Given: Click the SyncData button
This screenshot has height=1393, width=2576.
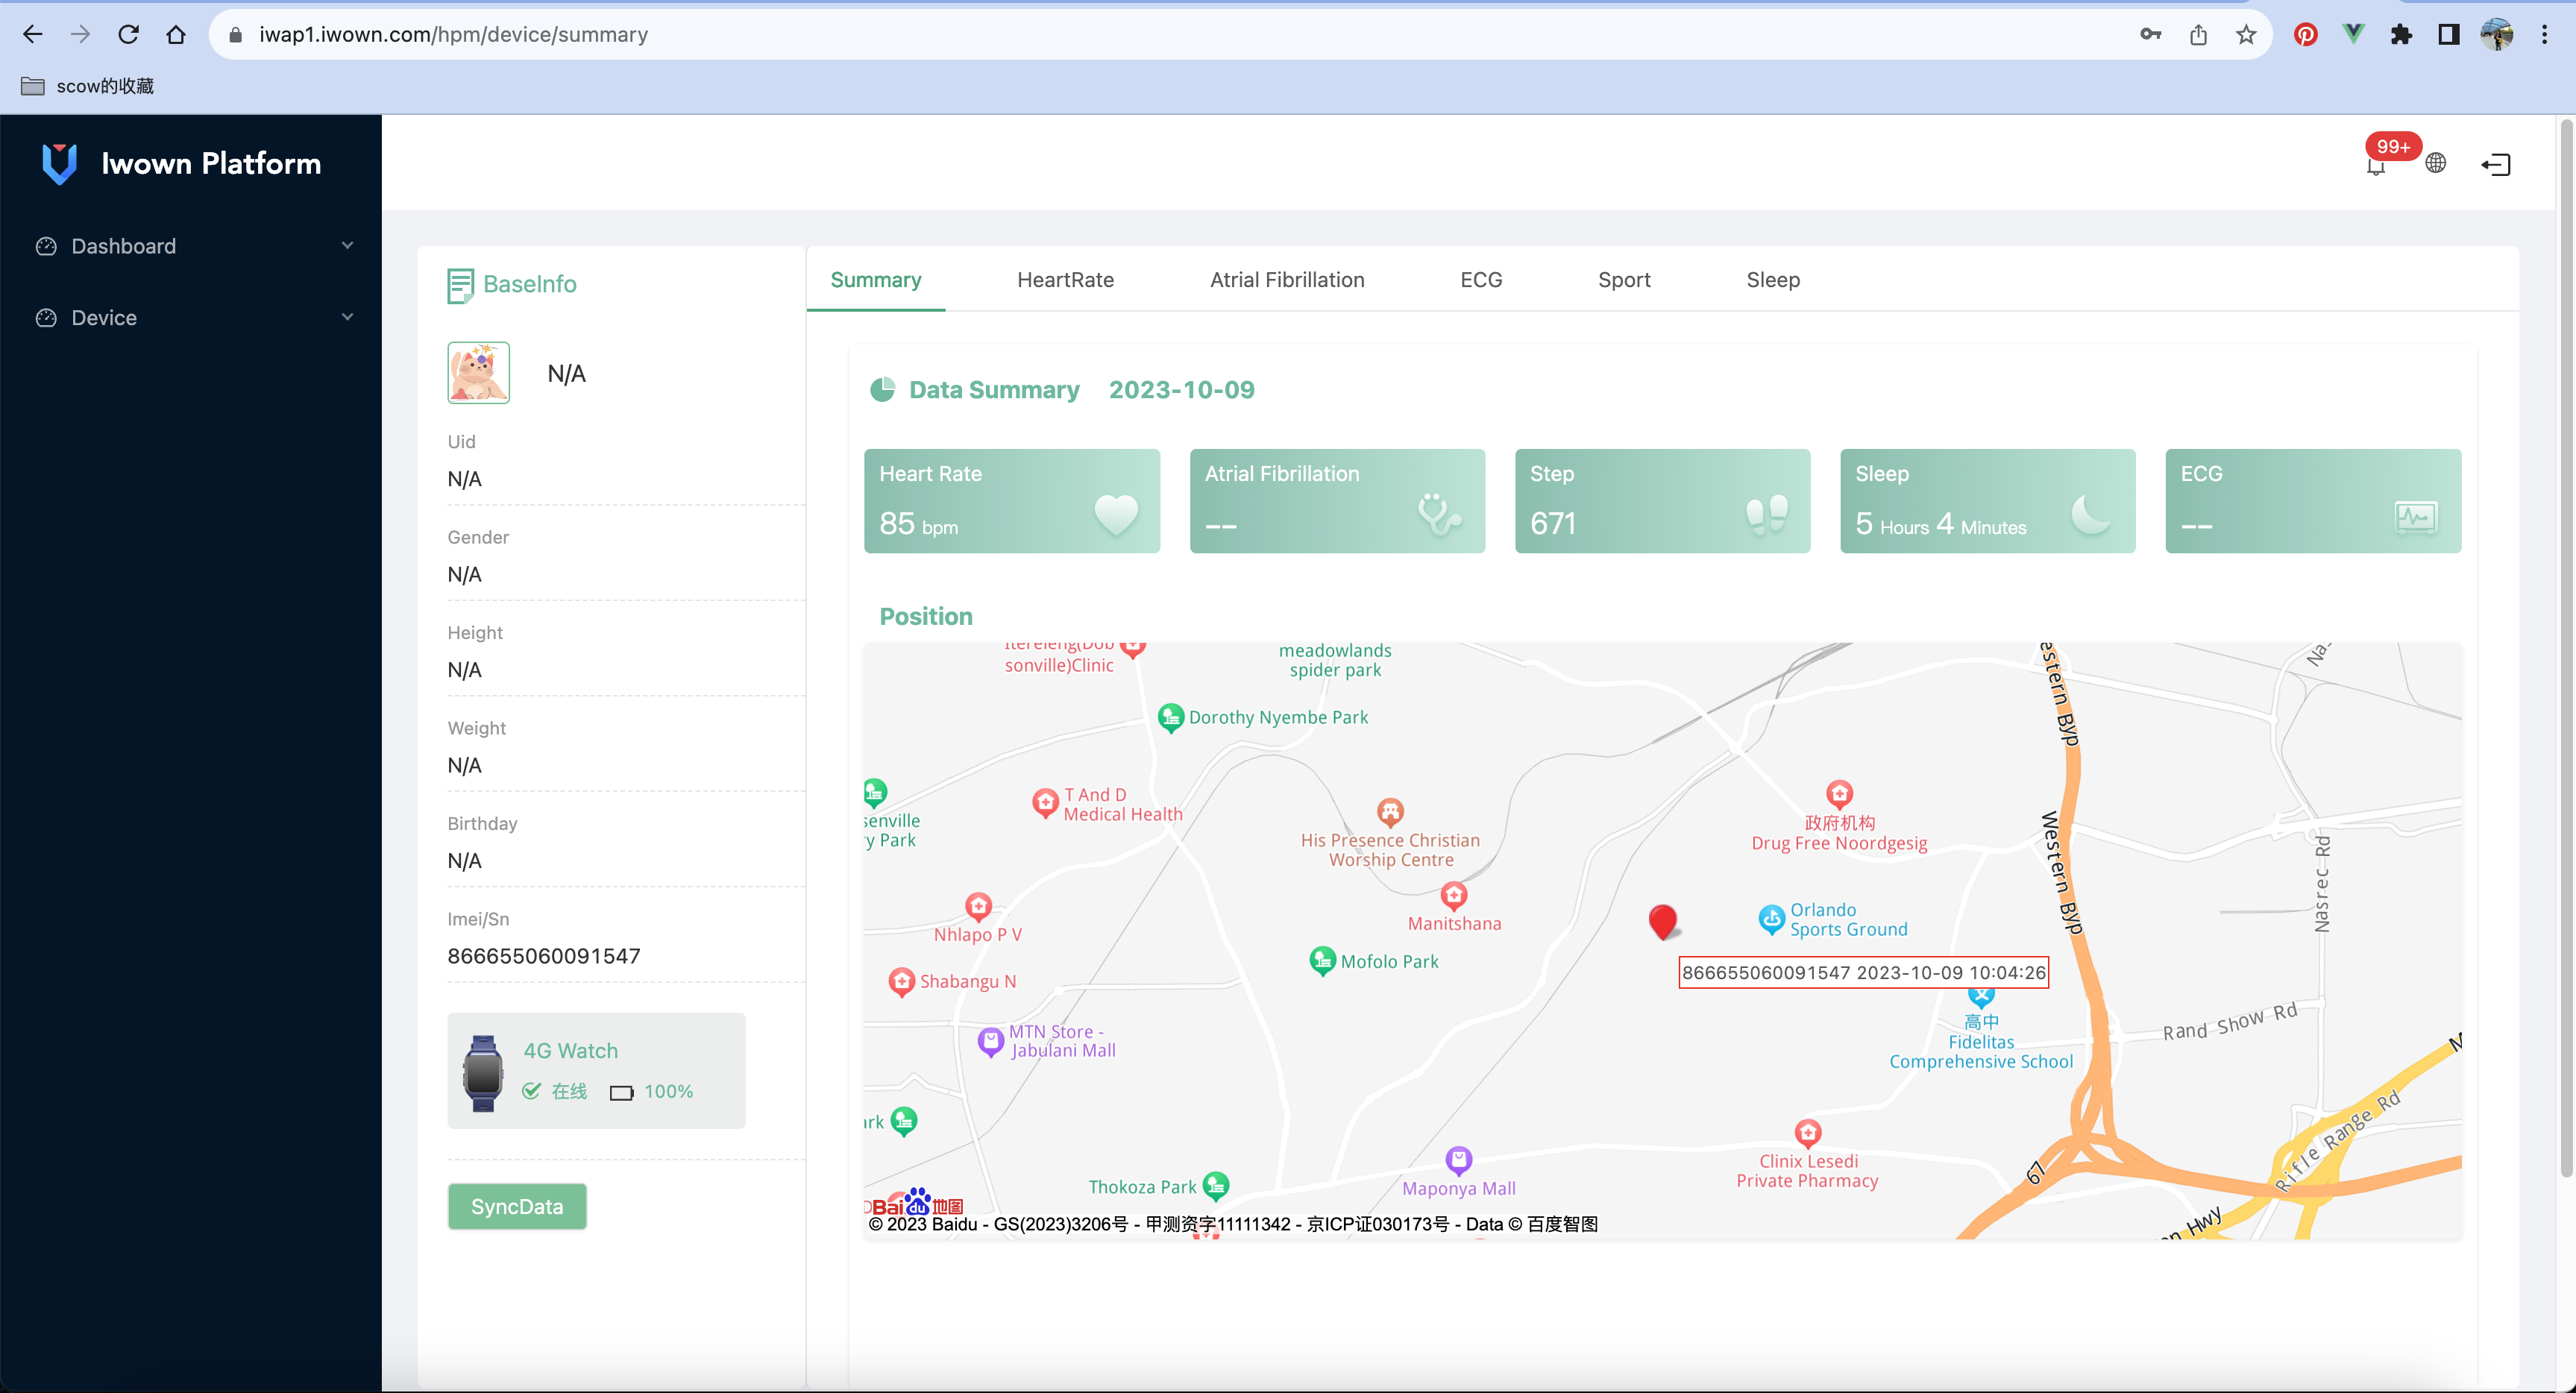Looking at the screenshot, I should pyautogui.click(x=516, y=1206).
